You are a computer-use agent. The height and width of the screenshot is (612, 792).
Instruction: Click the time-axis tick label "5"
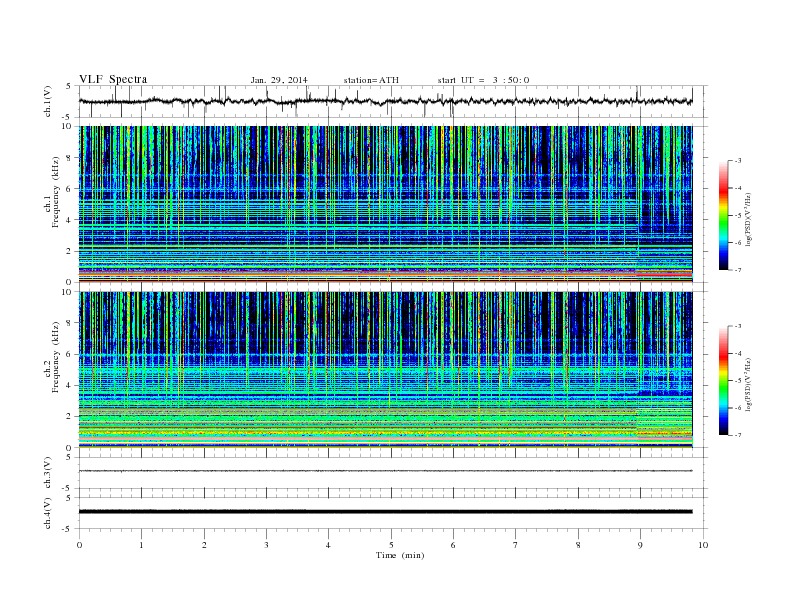[x=391, y=545]
